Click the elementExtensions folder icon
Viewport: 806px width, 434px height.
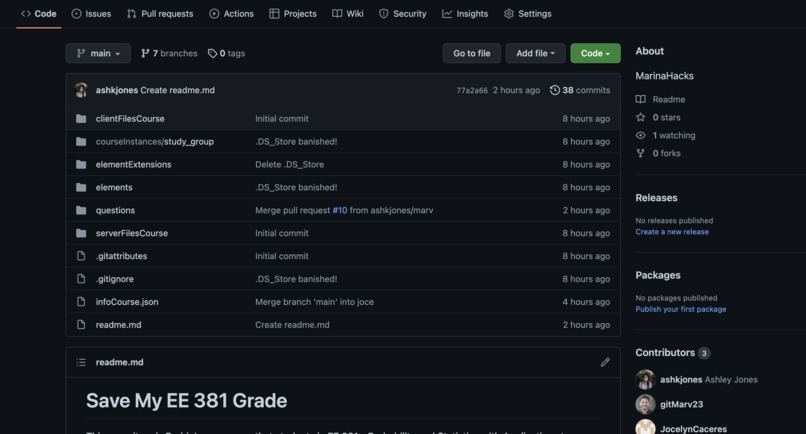tap(81, 165)
